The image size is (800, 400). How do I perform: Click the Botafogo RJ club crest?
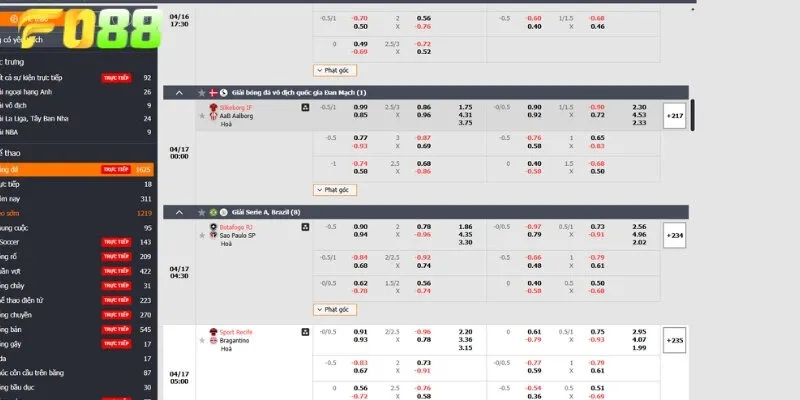pos(213,227)
